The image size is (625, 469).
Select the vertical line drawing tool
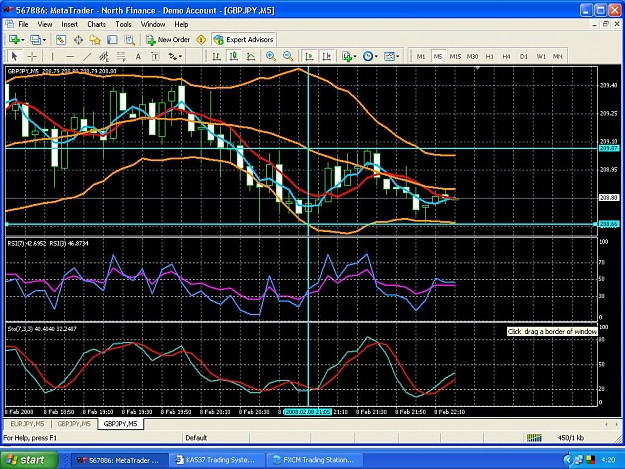tap(52, 56)
